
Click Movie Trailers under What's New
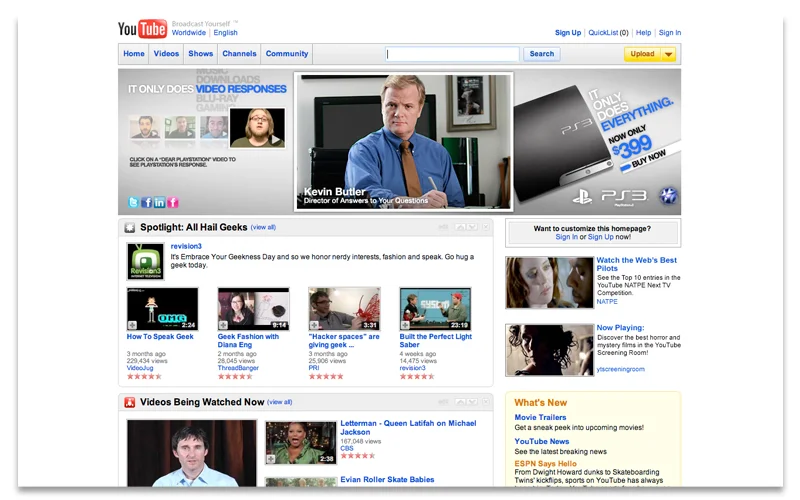[540, 417]
